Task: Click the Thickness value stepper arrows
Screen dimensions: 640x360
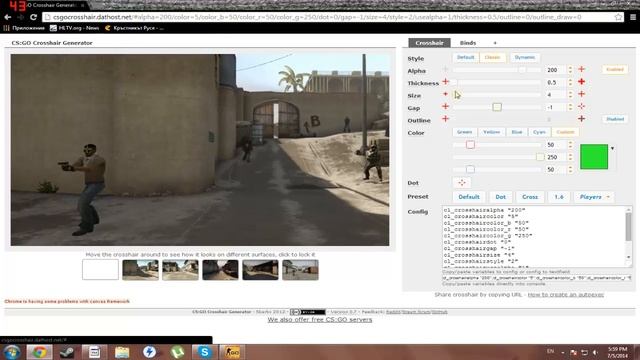Action: (x=570, y=82)
